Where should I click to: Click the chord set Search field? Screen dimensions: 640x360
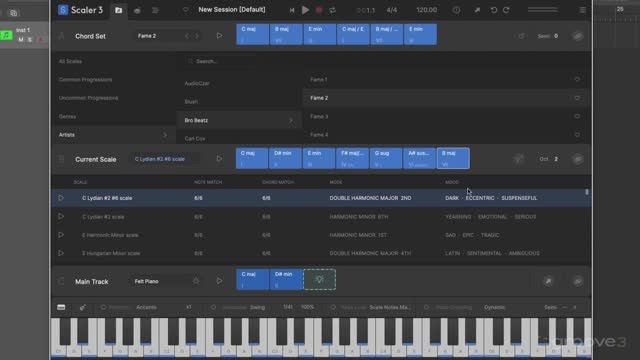coord(220,61)
